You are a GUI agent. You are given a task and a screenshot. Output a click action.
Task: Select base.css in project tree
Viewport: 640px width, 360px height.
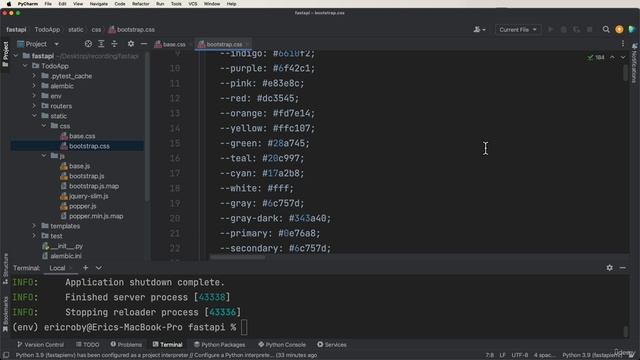pos(82,136)
